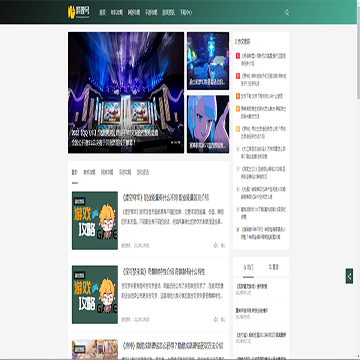The image size is (360, 360).
Task: Open first post in lower sidebar widget list
Action: [x=252, y=286]
